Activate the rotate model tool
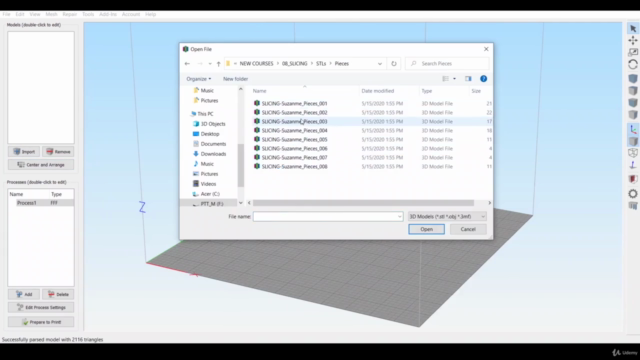 [633, 64]
